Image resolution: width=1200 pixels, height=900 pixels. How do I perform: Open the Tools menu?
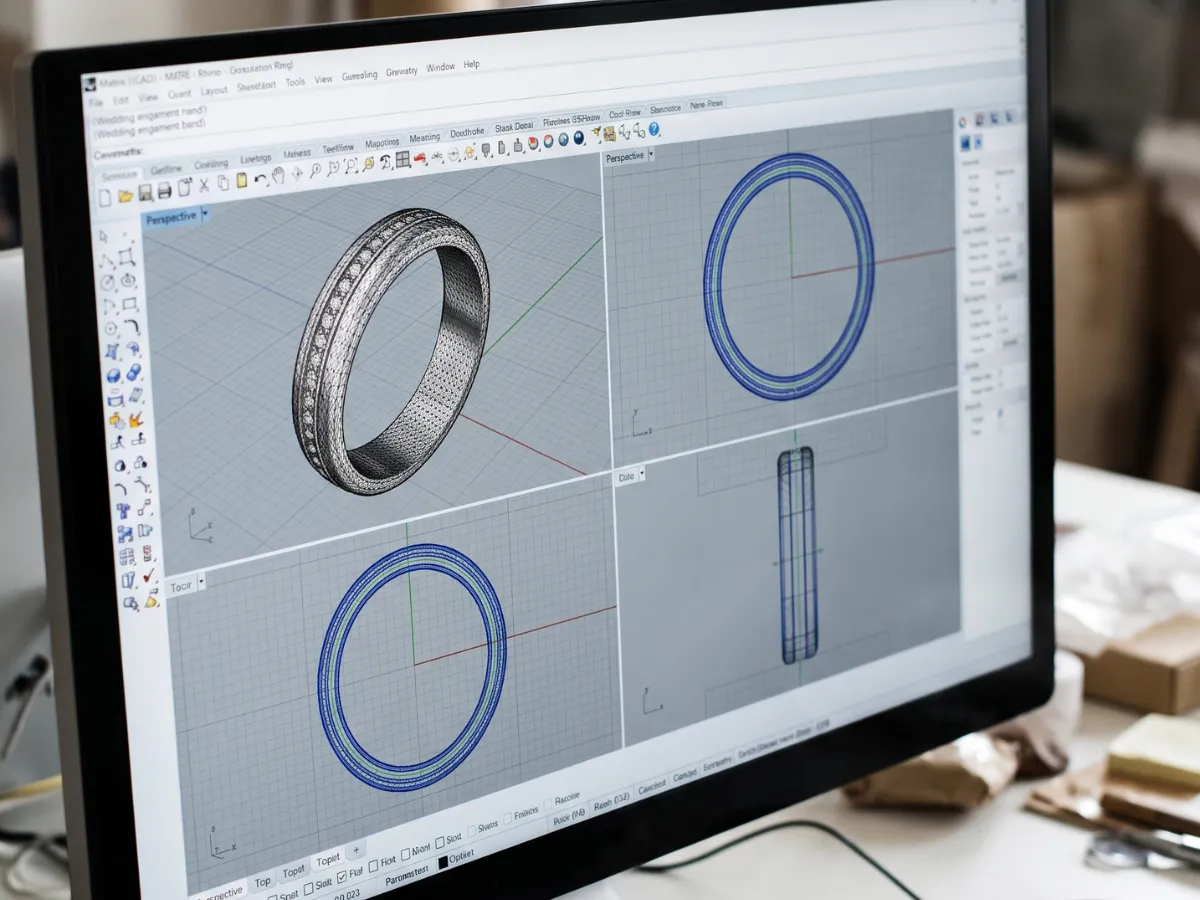pyautogui.click(x=295, y=82)
